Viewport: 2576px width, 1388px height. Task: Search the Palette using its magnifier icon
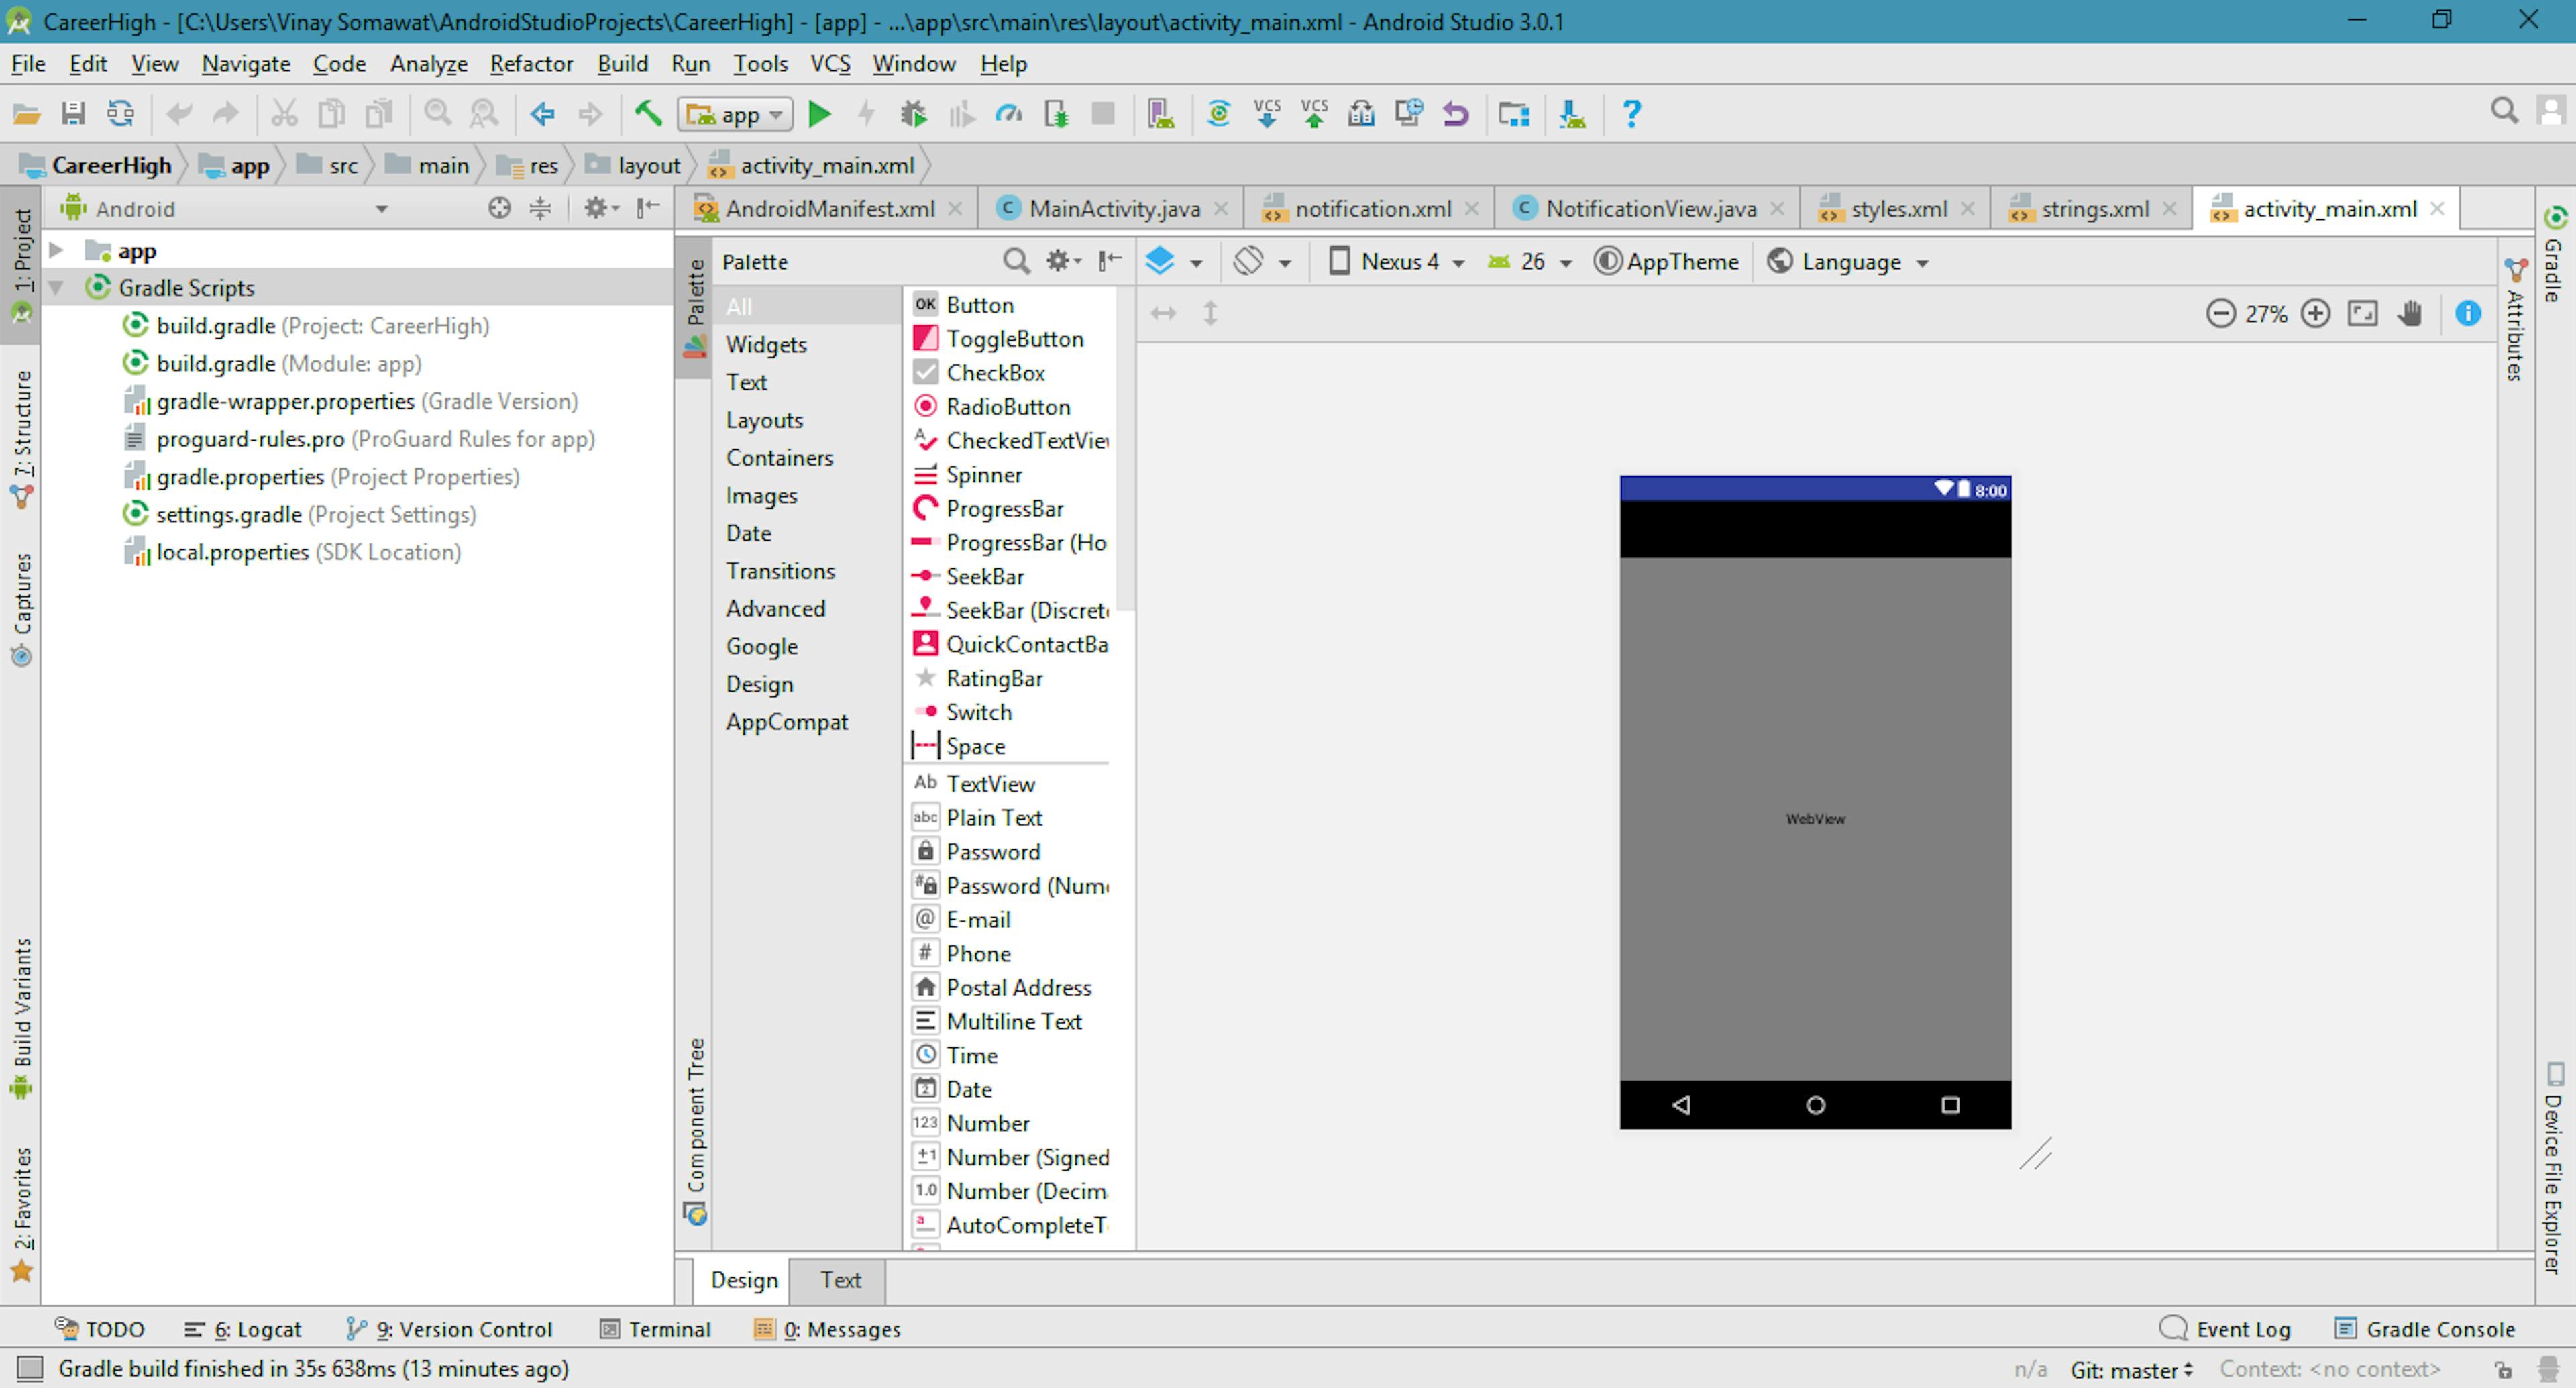pyautogui.click(x=1016, y=261)
